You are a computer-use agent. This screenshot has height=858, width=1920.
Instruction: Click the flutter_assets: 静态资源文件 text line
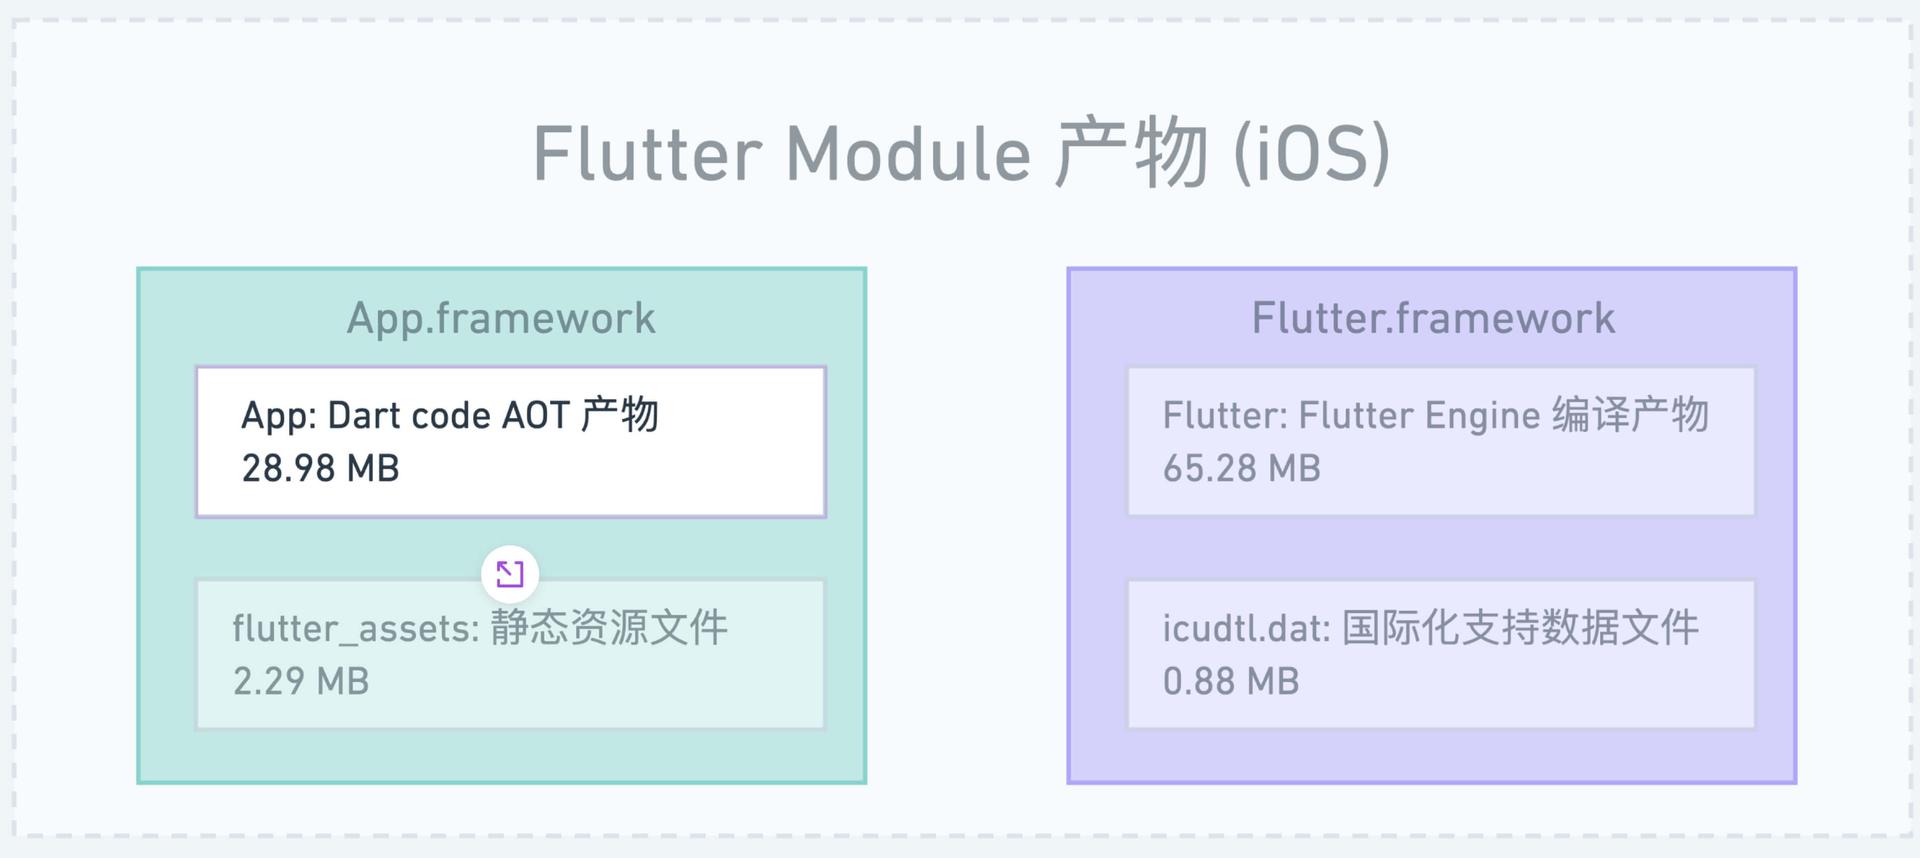[x=480, y=628]
